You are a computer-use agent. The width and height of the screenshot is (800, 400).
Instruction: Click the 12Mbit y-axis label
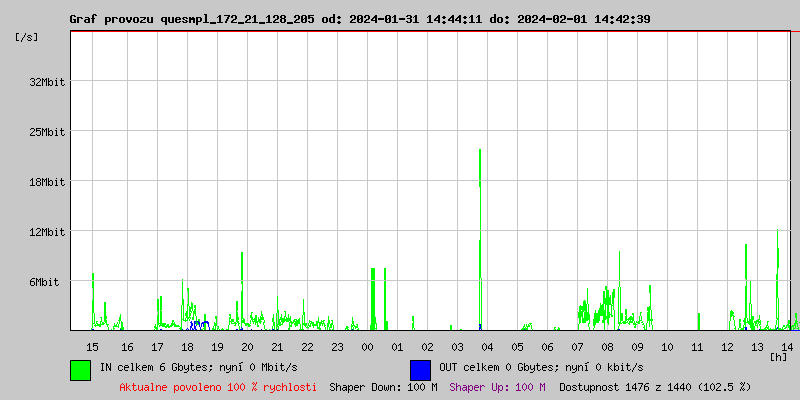click(x=47, y=232)
